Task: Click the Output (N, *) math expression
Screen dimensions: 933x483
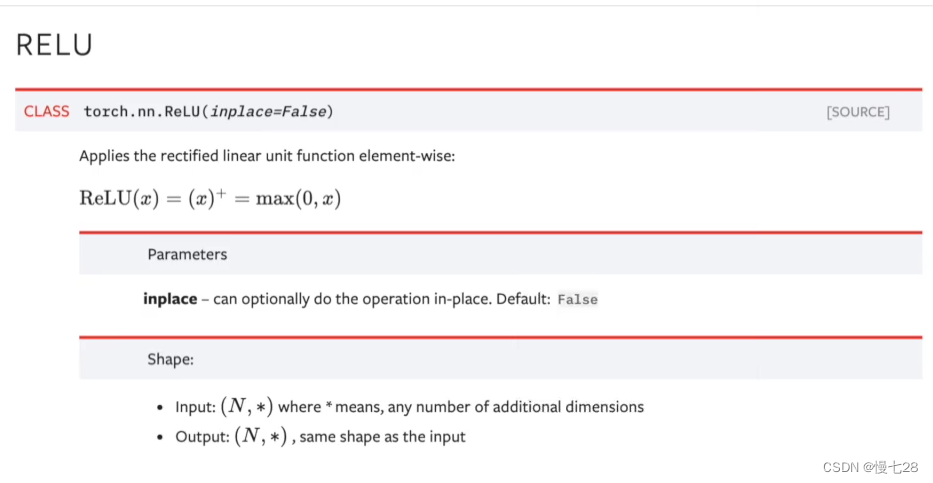Action: pyautogui.click(x=261, y=436)
